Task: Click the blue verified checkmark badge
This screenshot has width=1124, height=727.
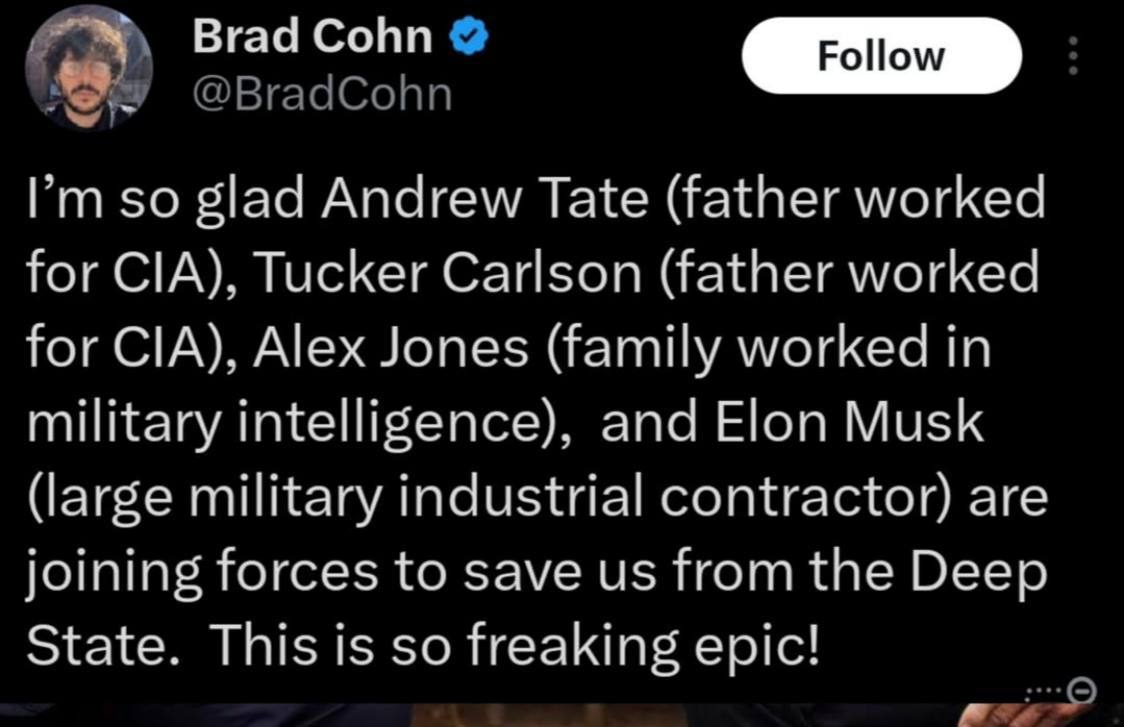Action: tap(469, 36)
